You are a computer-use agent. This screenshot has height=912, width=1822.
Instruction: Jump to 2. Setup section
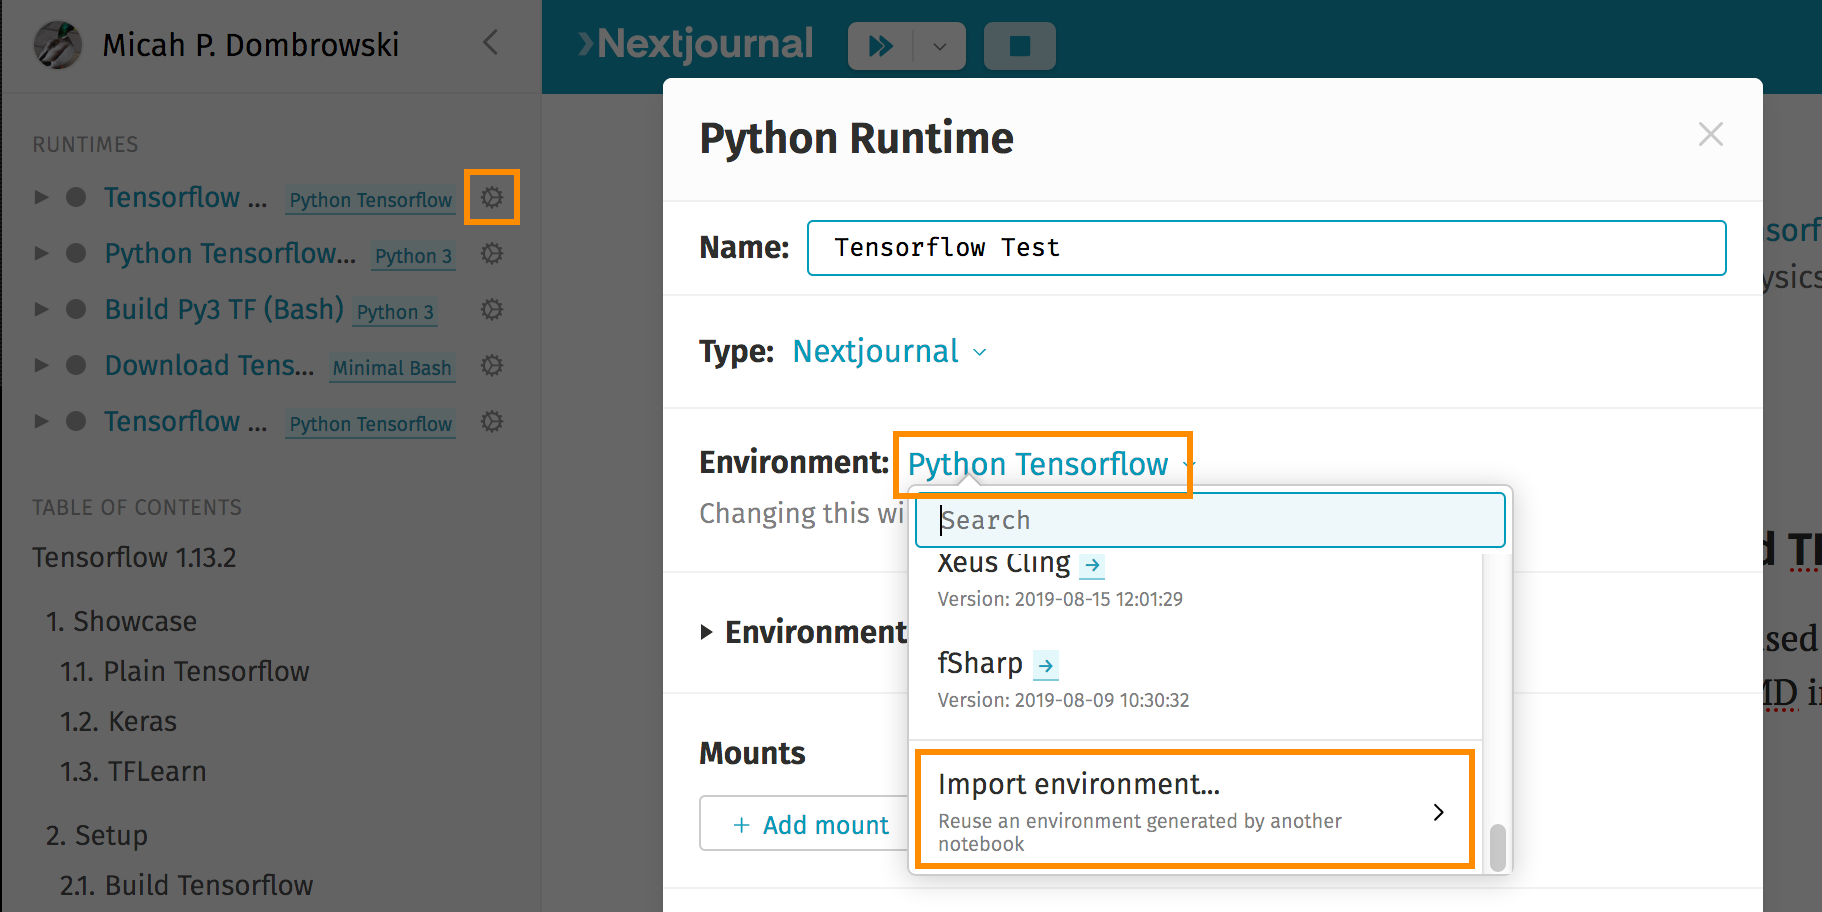96,835
